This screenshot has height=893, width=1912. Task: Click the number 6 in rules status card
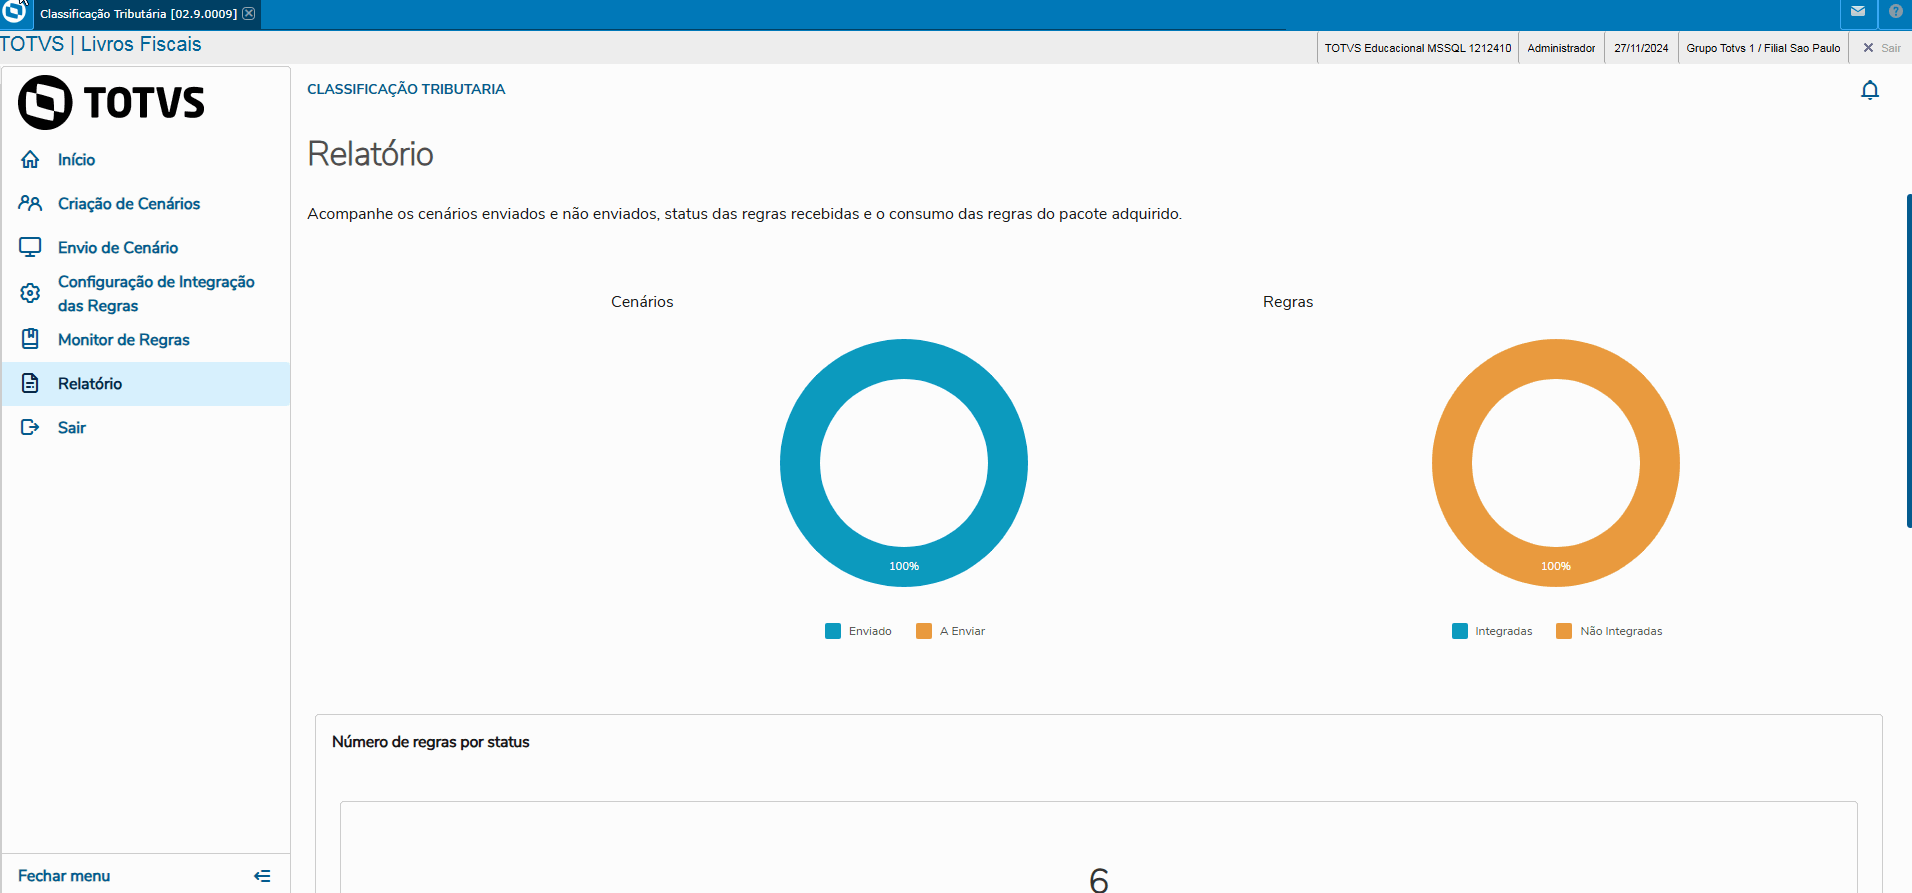pyautogui.click(x=1099, y=880)
